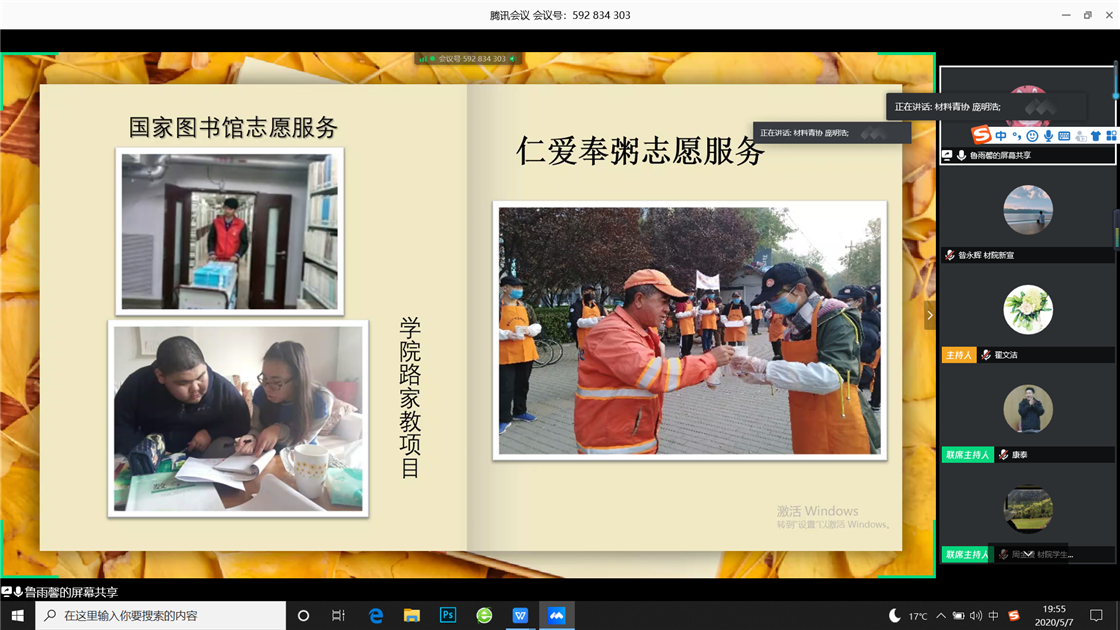Click slide heading 国家图书馆志愿服务

click(x=233, y=128)
